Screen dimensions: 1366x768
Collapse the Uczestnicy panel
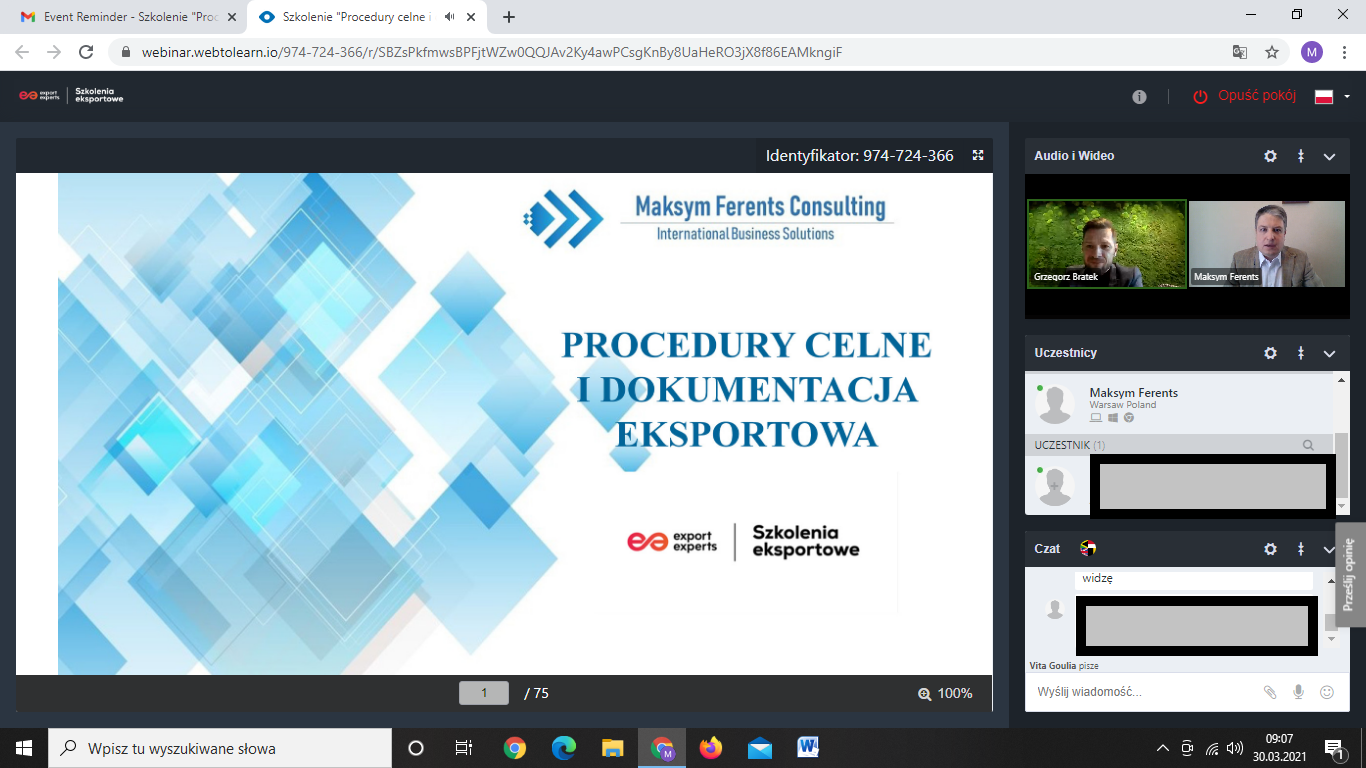point(1330,353)
